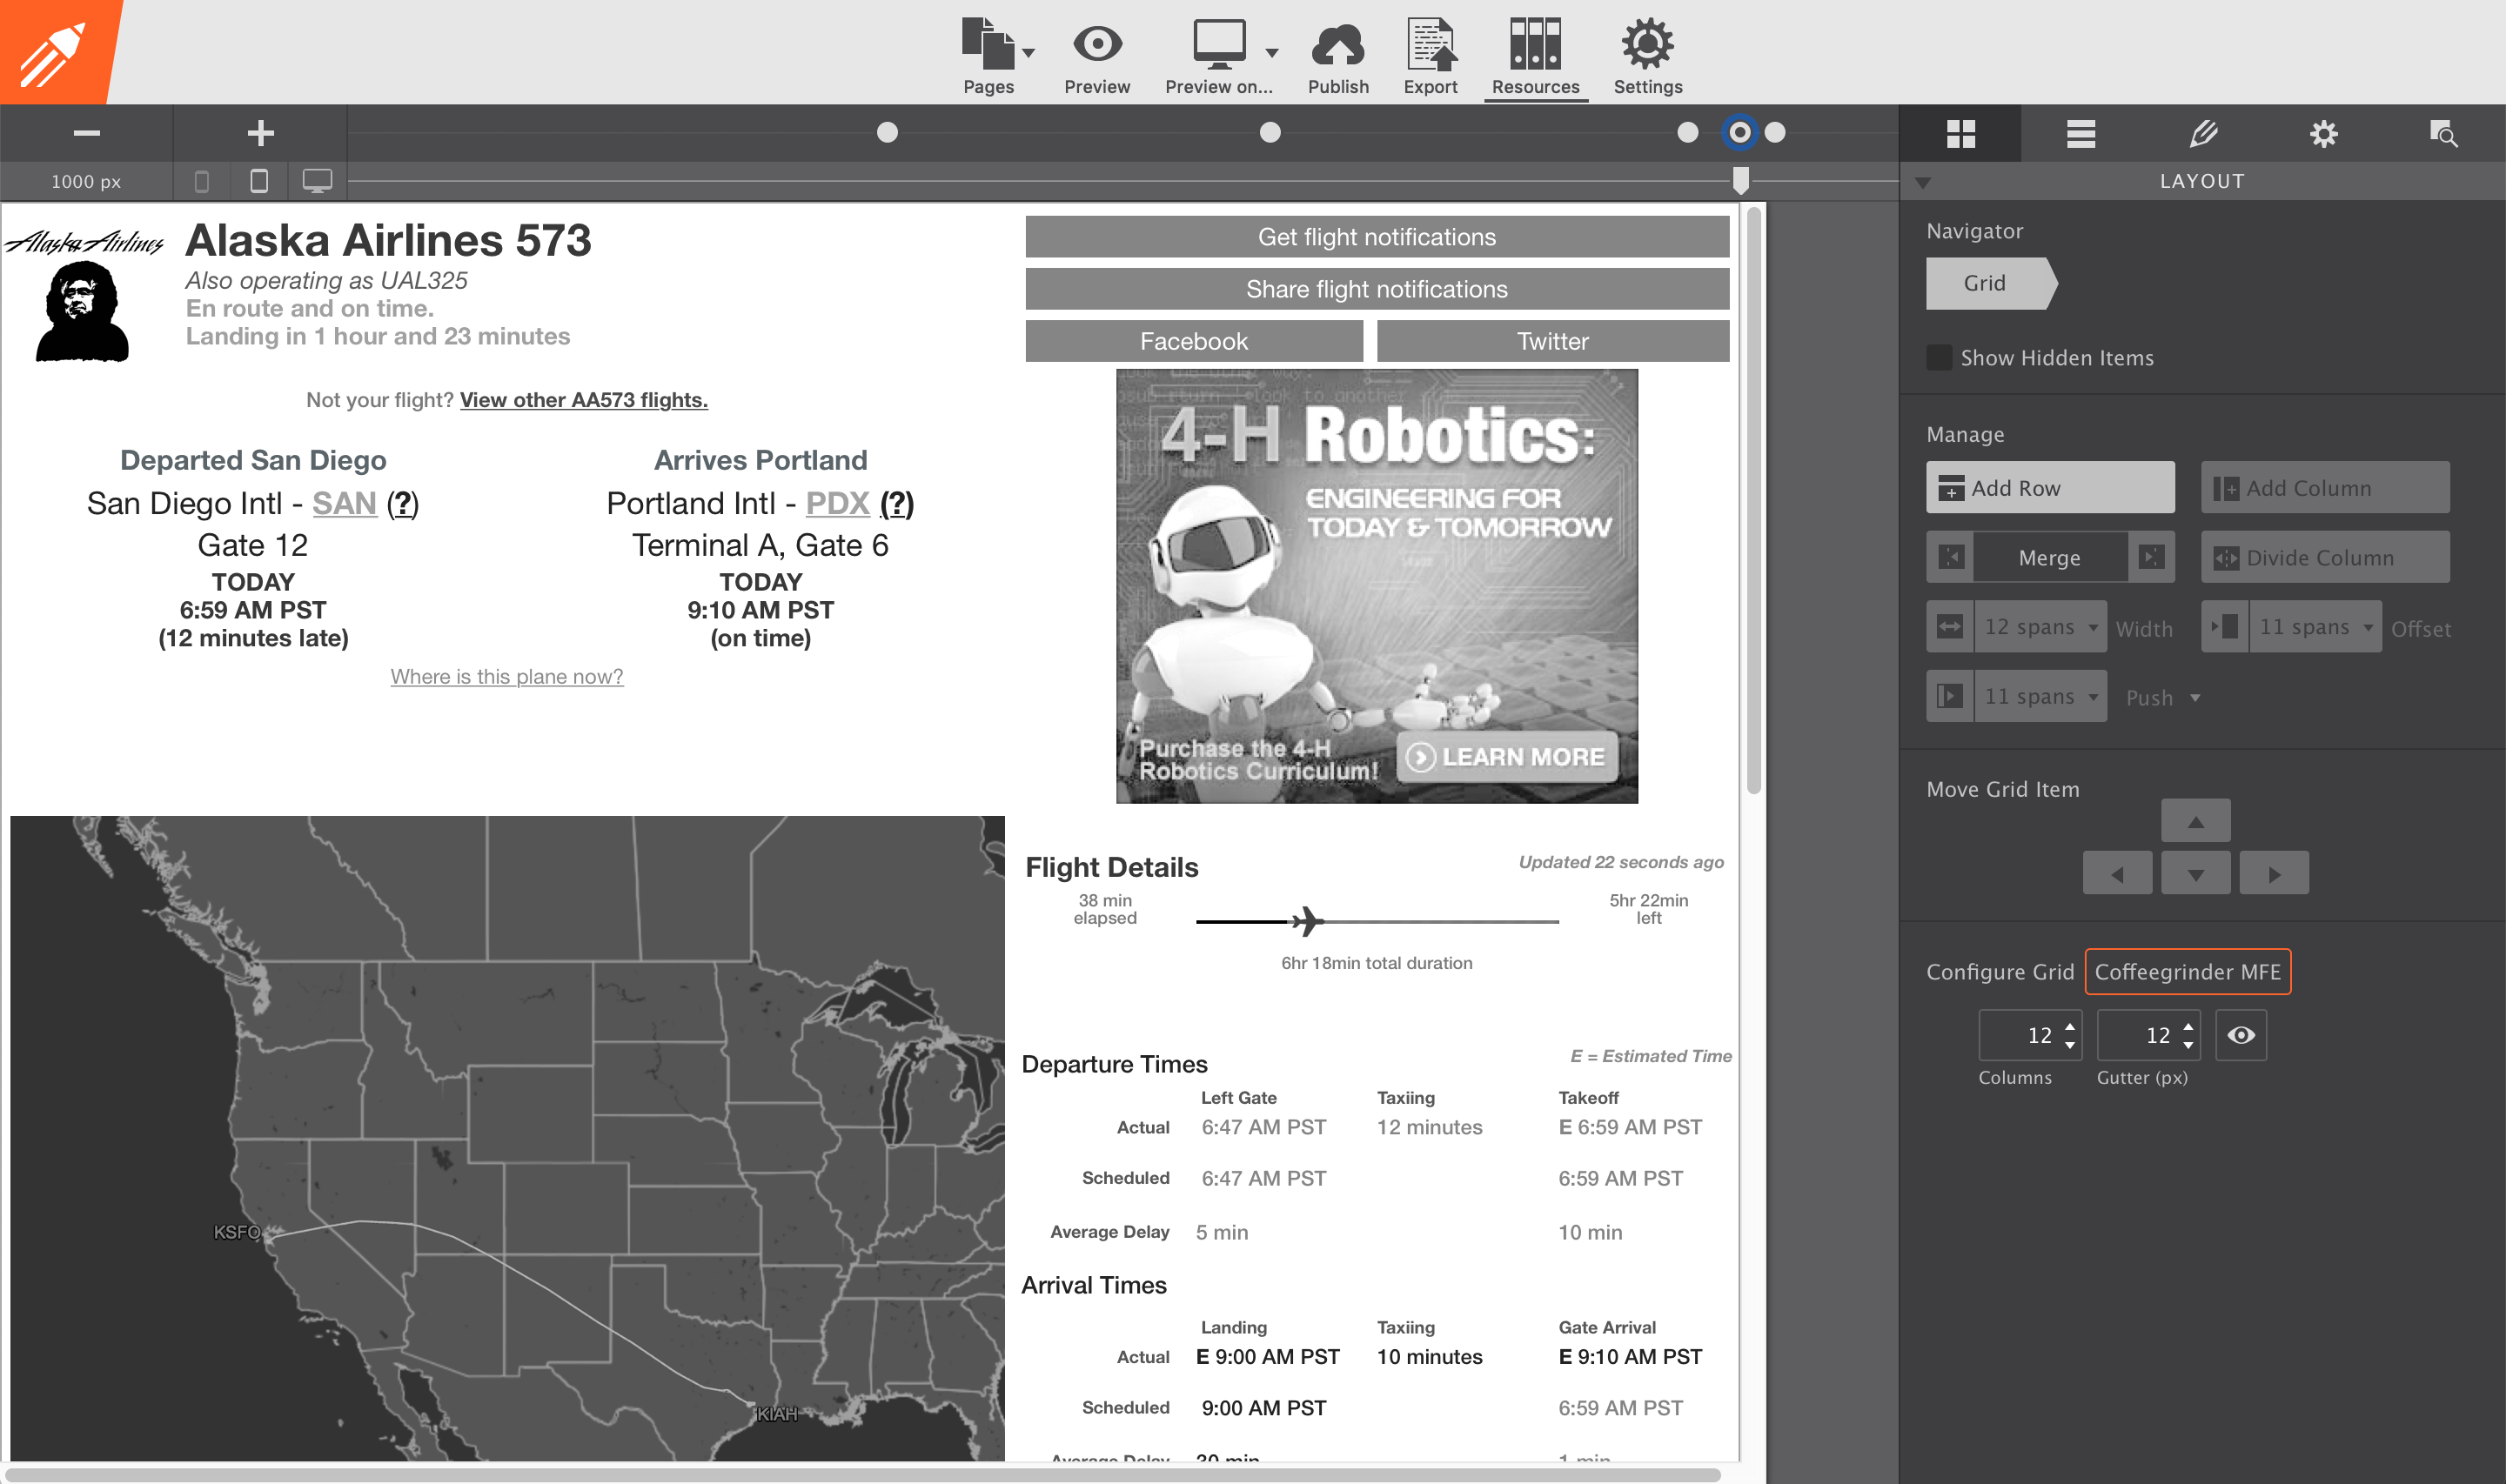Switch to the grid layout panel tab
This screenshot has height=1484, width=2506.
tap(1960, 133)
